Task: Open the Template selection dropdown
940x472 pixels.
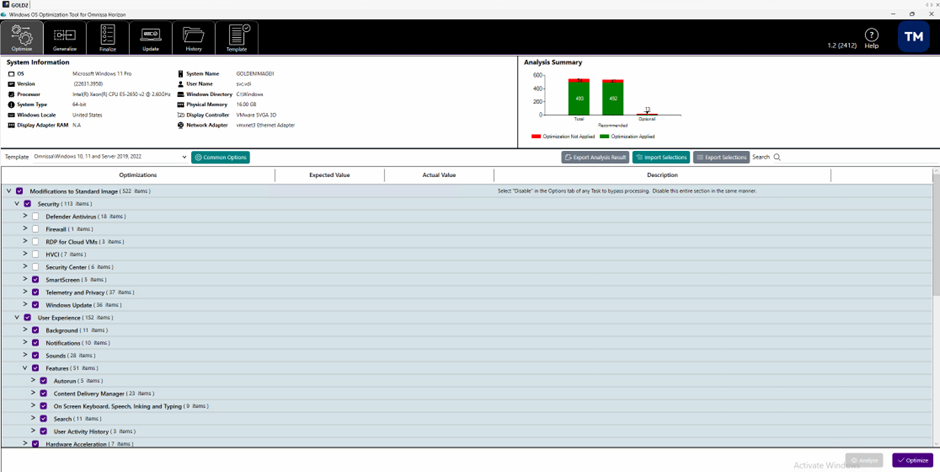Action: point(184,157)
